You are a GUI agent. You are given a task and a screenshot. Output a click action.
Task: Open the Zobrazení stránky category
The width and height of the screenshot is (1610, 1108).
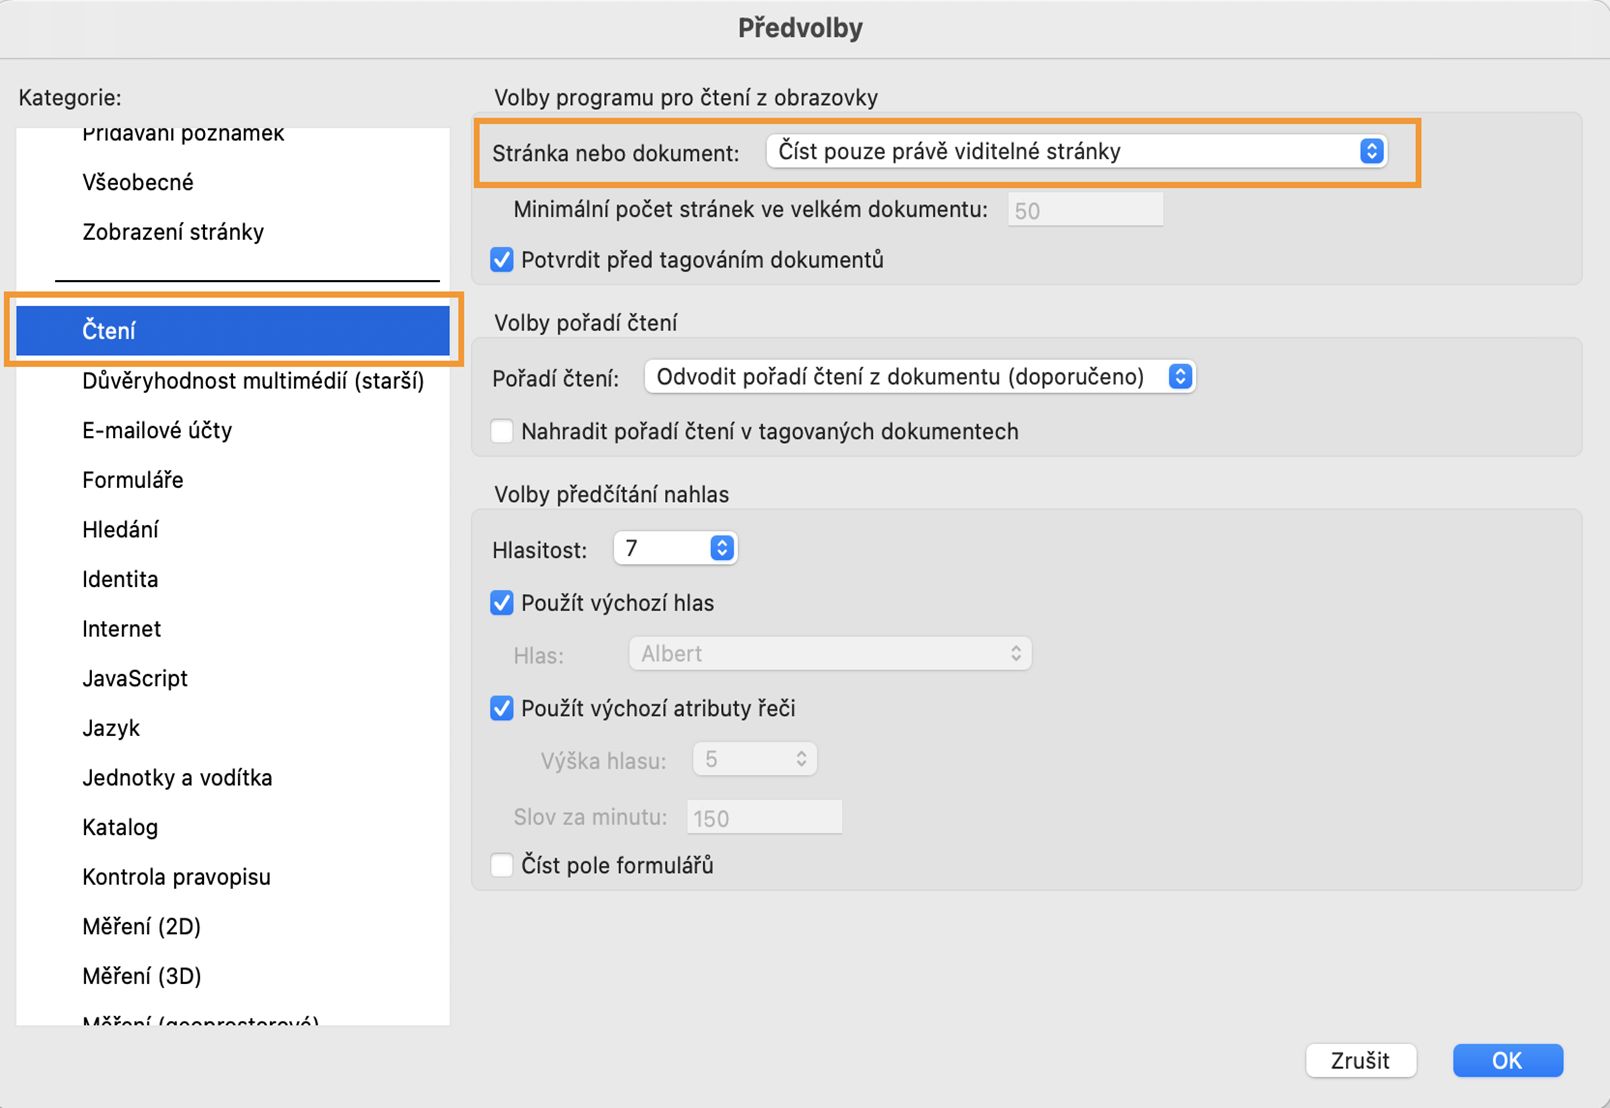pyautogui.click(x=173, y=233)
